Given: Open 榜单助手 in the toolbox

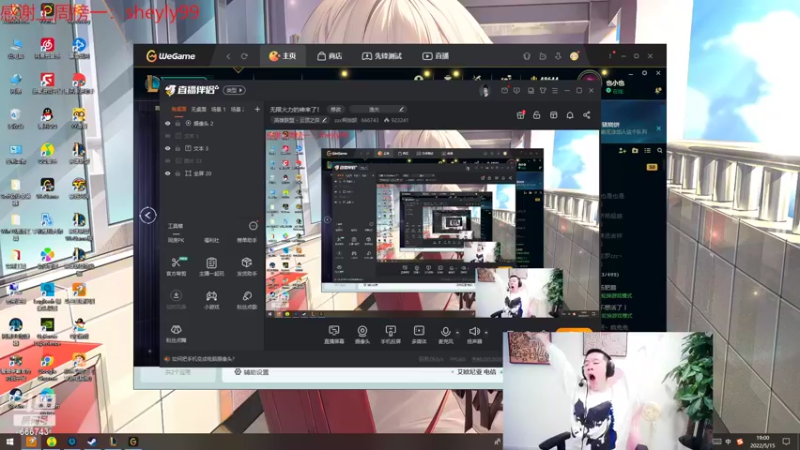Looking at the screenshot, I should (247, 240).
